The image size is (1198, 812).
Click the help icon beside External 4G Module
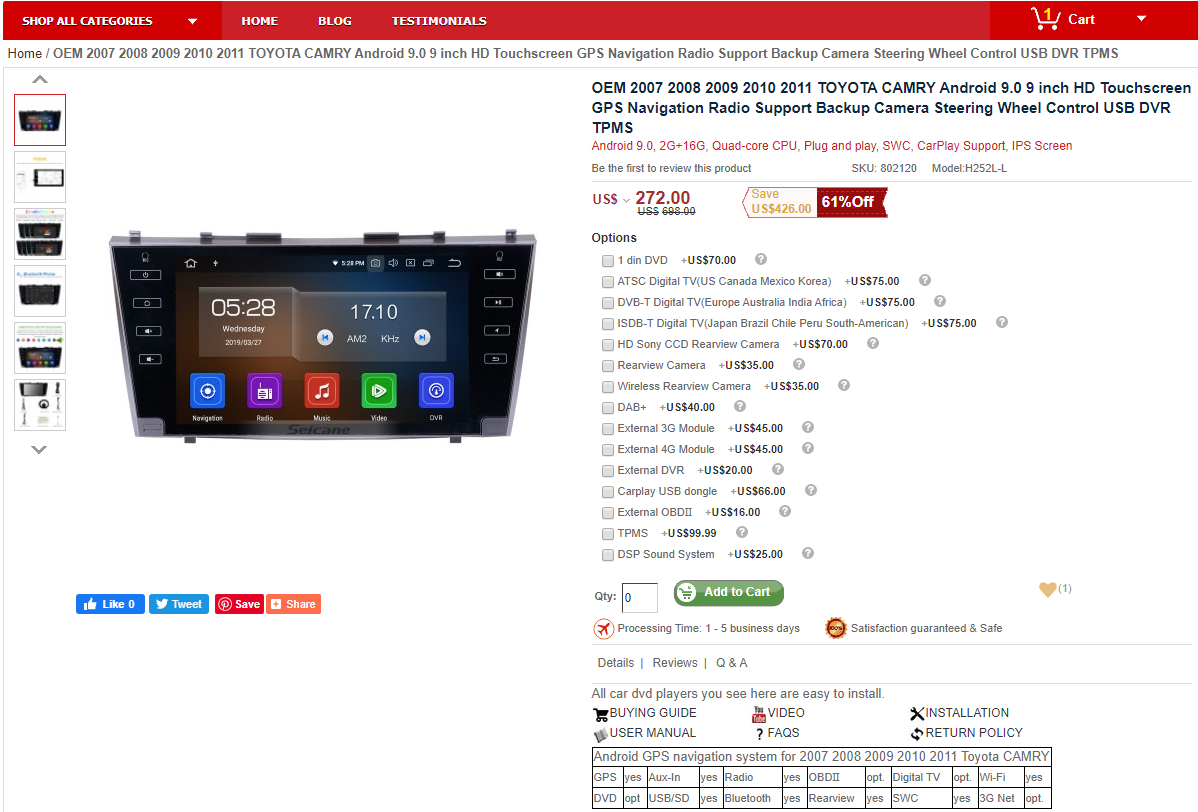coord(808,448)
